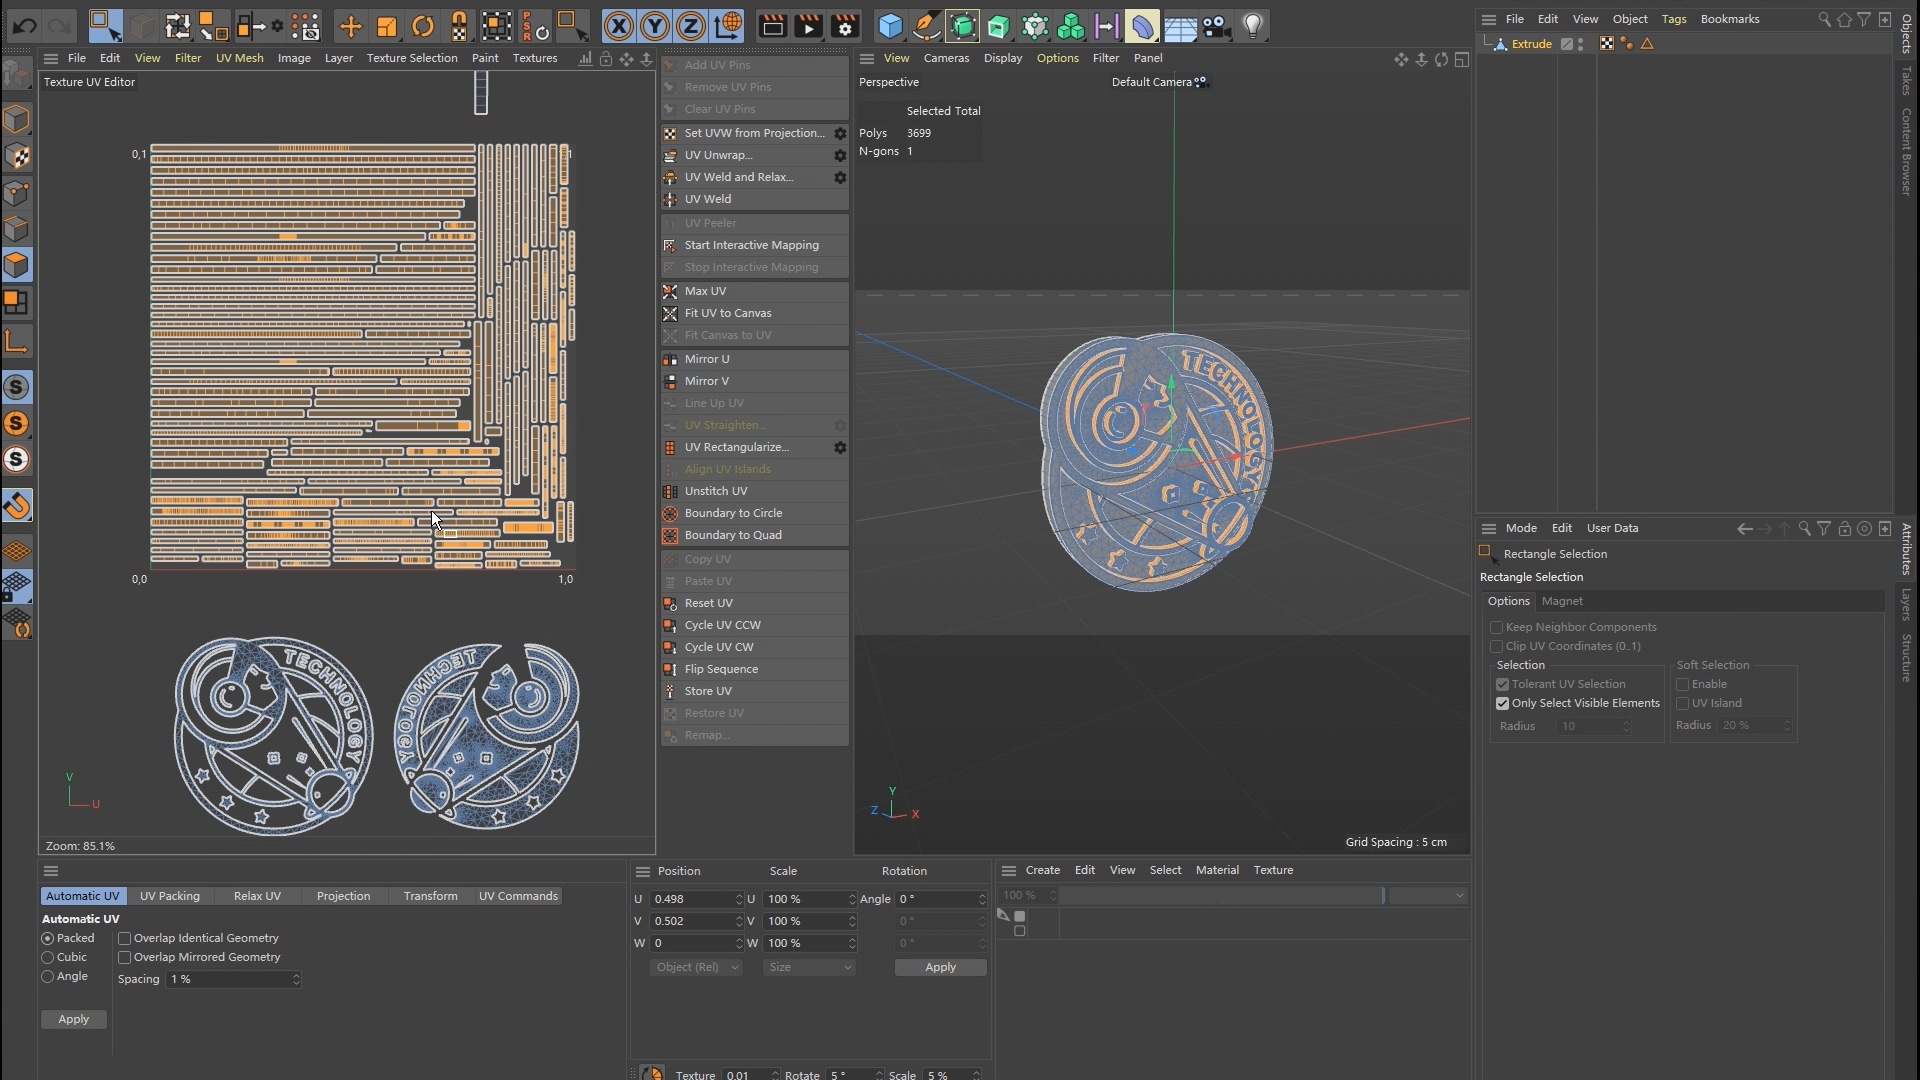Select the Move tool icon
The height and width of the screenshot is (1080, 1920).
(350, 26)
